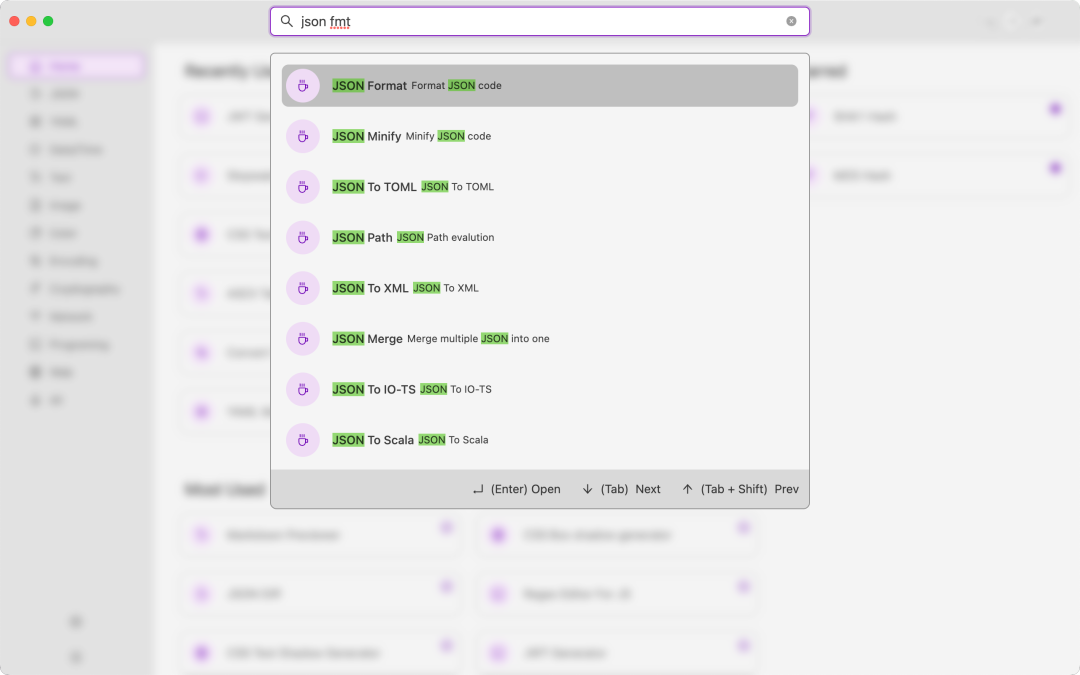Click the down arrow Next icon

tap(588, 489)
